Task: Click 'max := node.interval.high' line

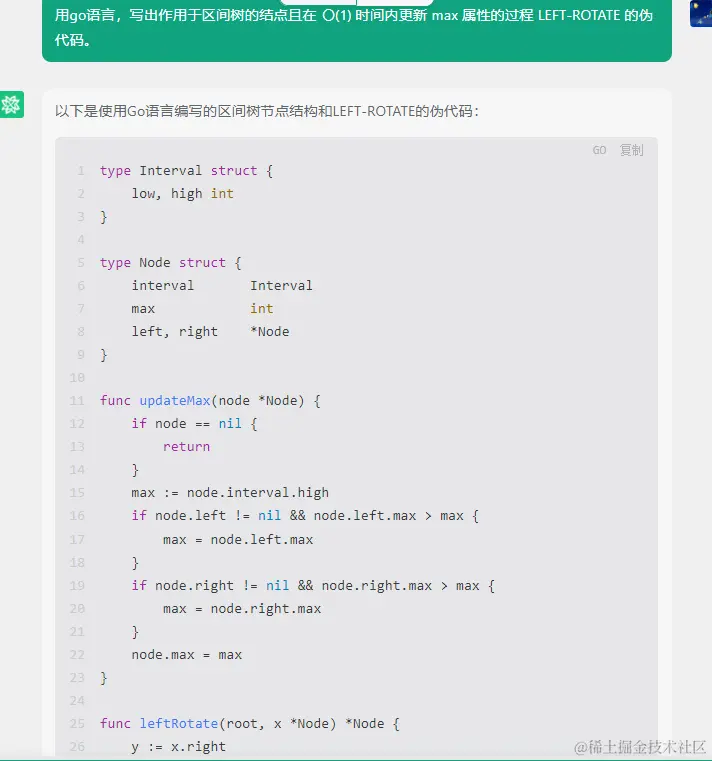Action: pos(230,493)
